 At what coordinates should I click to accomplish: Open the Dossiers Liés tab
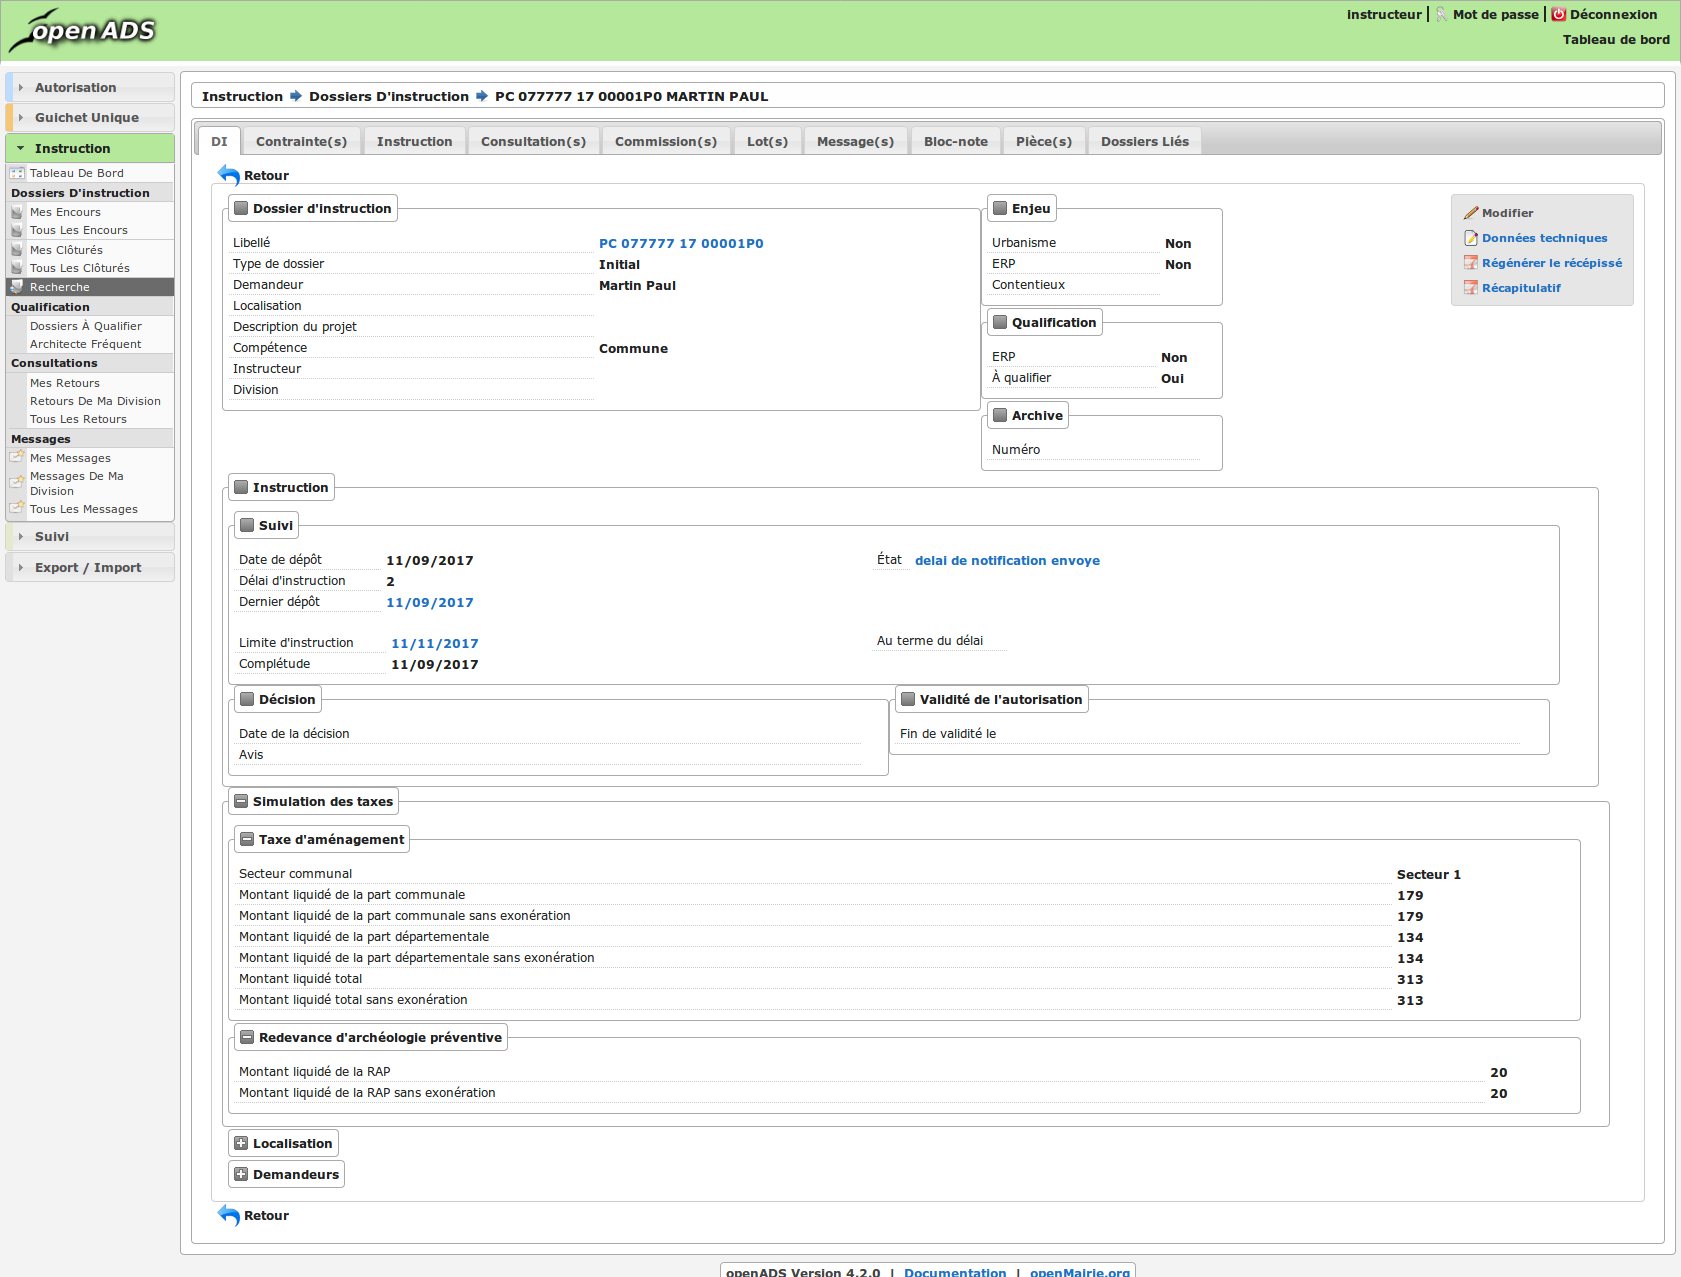coord(1145,142)
